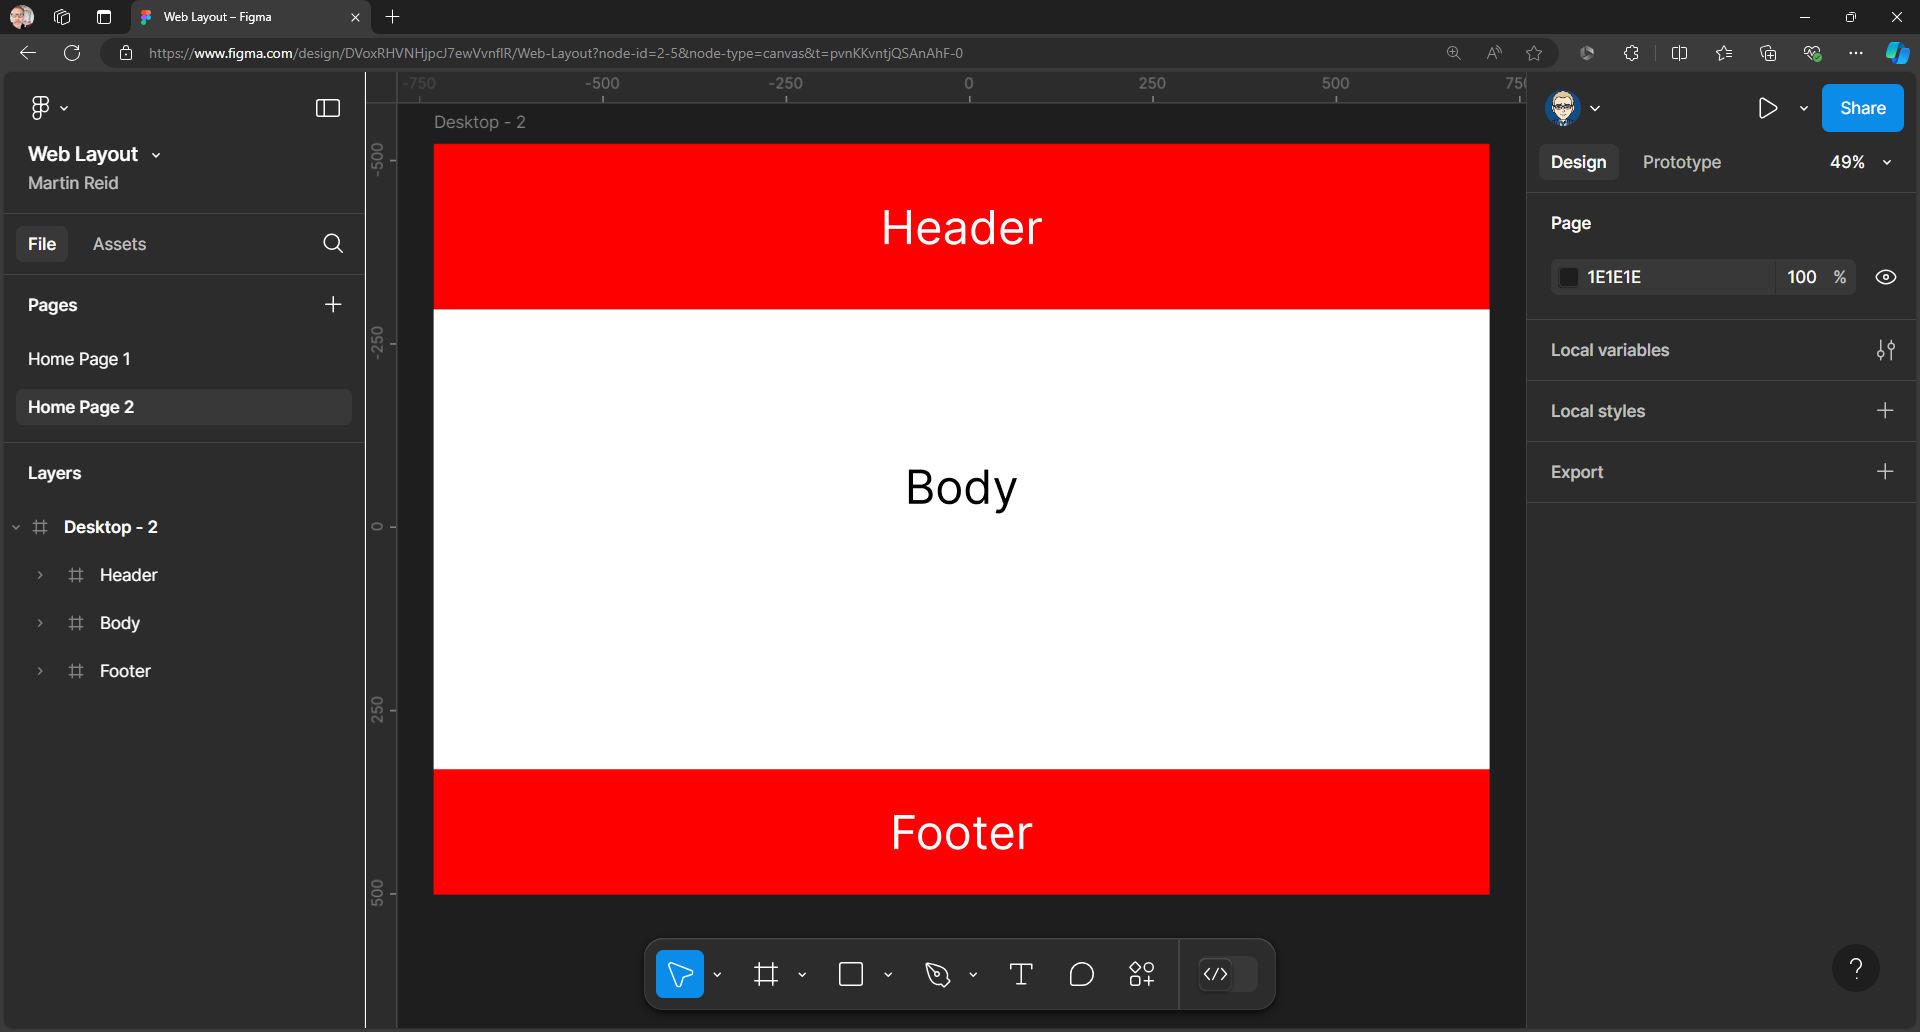The height and width of the screenshot is (1032, 1920).
Task: Click the Share button
Action: pyautogui.click(x=1862, y=108)
